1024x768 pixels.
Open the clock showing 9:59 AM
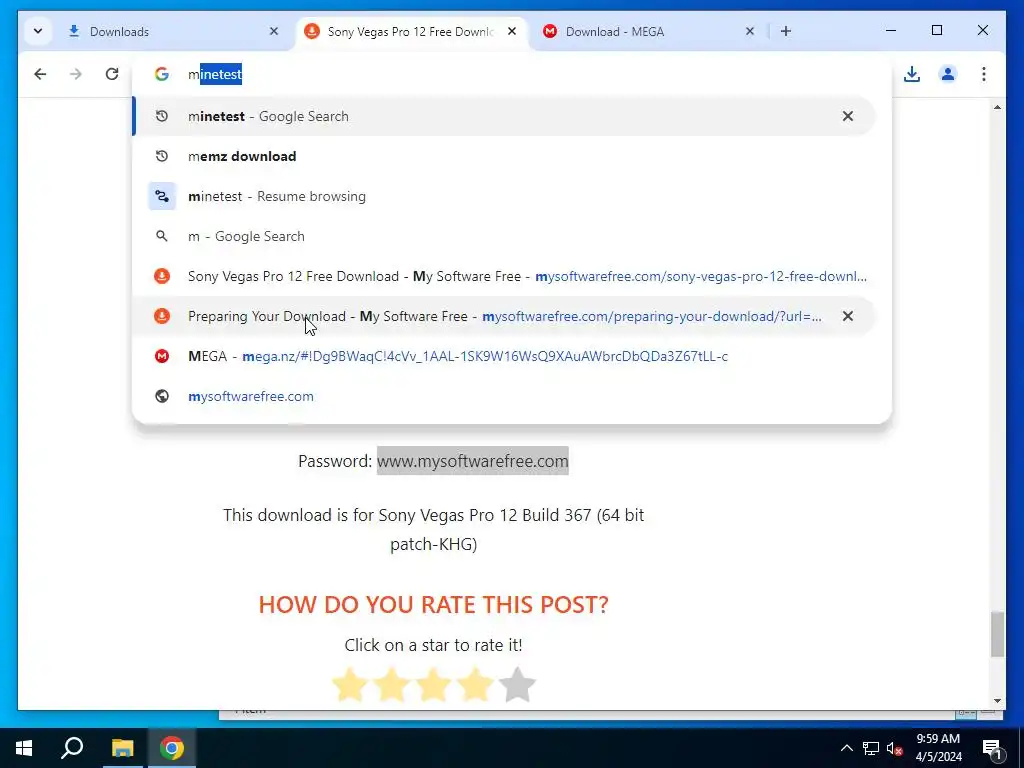[938, 748]
